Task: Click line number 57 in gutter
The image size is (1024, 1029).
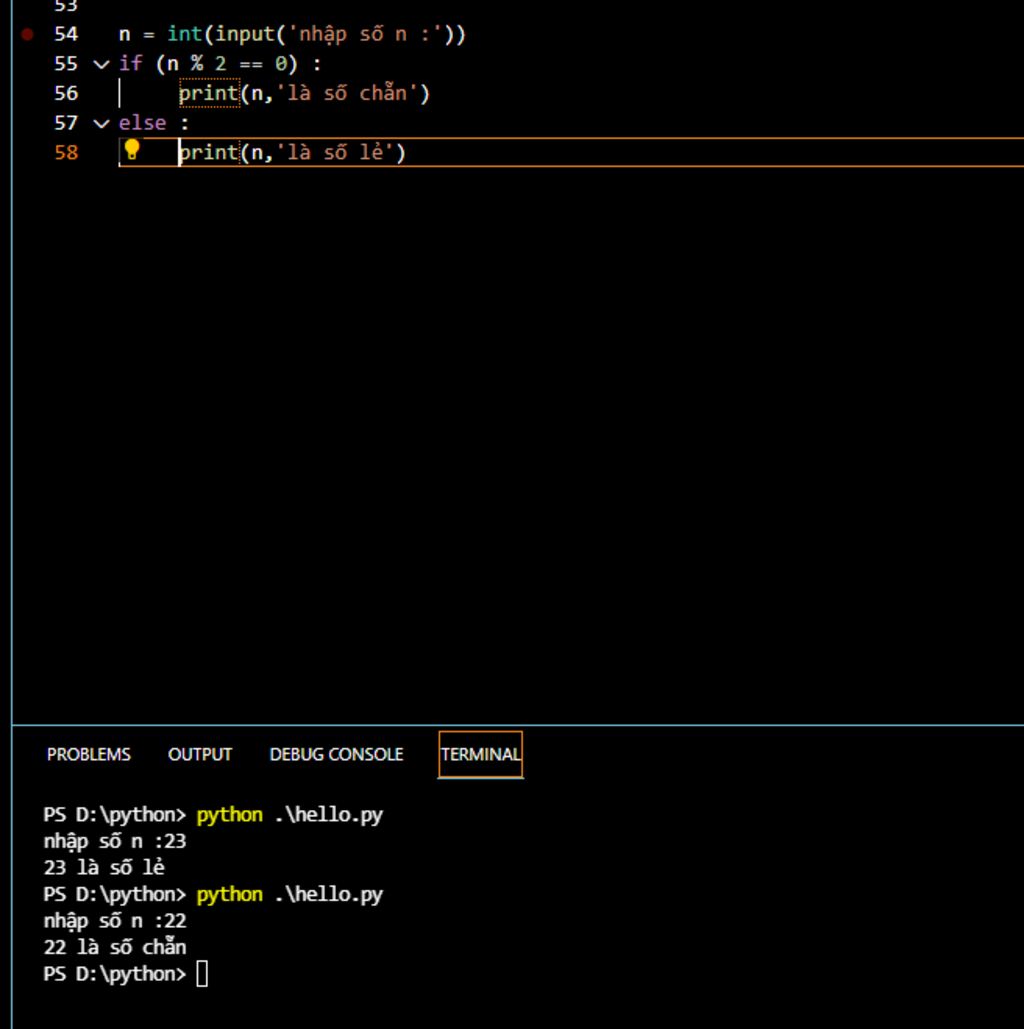Action: pos(66,123)
